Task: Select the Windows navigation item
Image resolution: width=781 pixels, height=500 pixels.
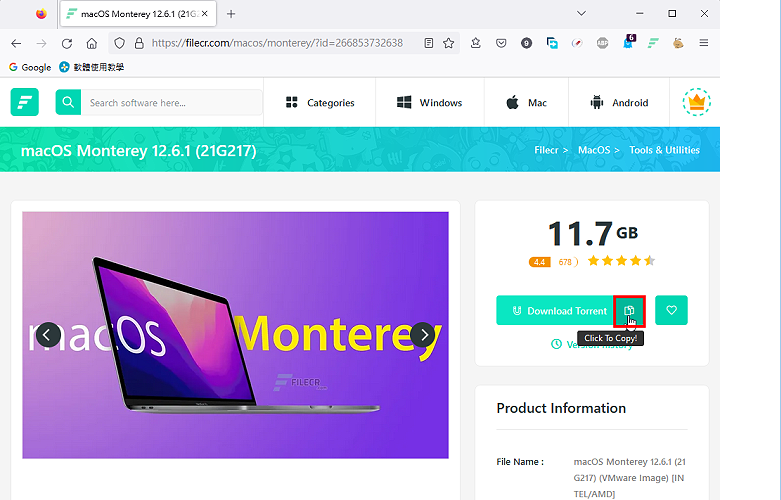Action: (x=429, y=103)
